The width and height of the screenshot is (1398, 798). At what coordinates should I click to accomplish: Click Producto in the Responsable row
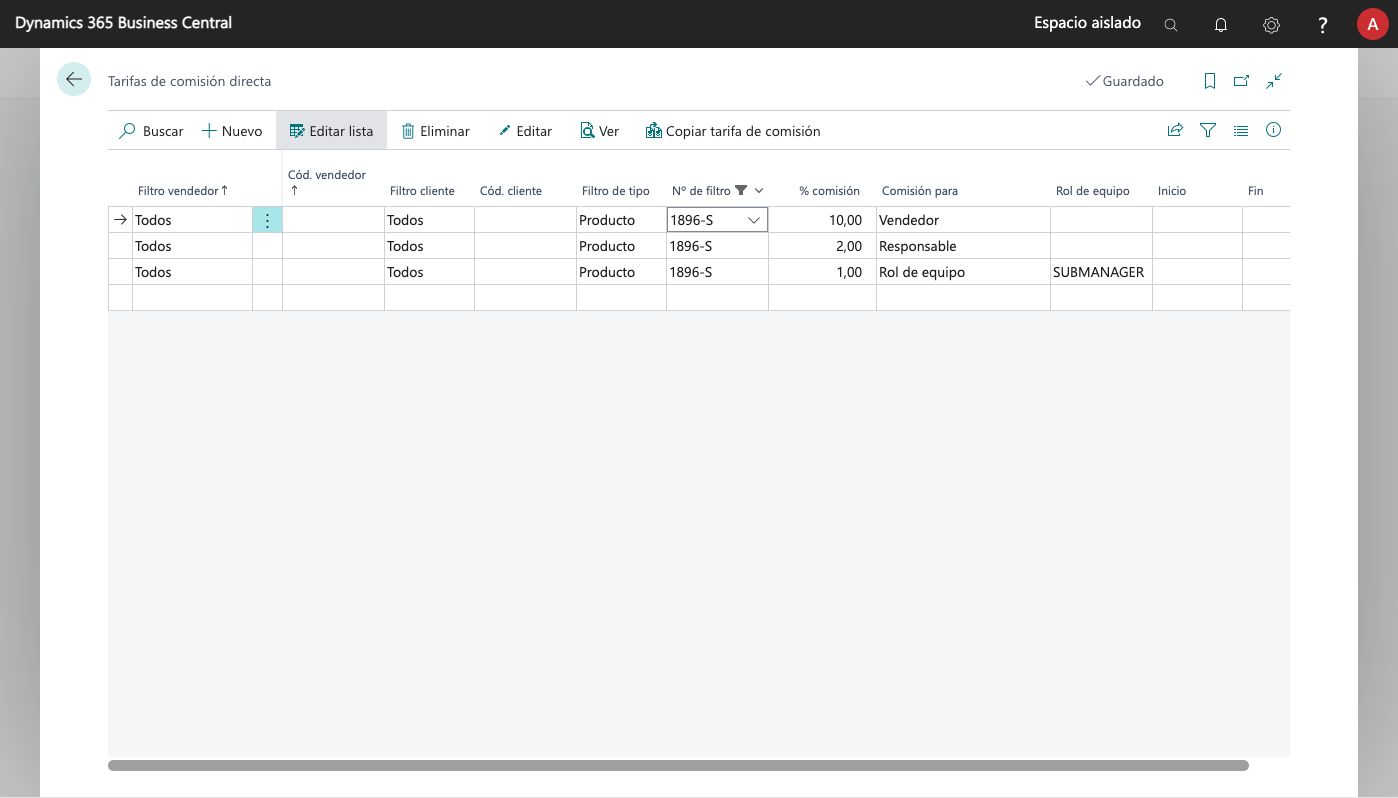[x=621, y=246]
